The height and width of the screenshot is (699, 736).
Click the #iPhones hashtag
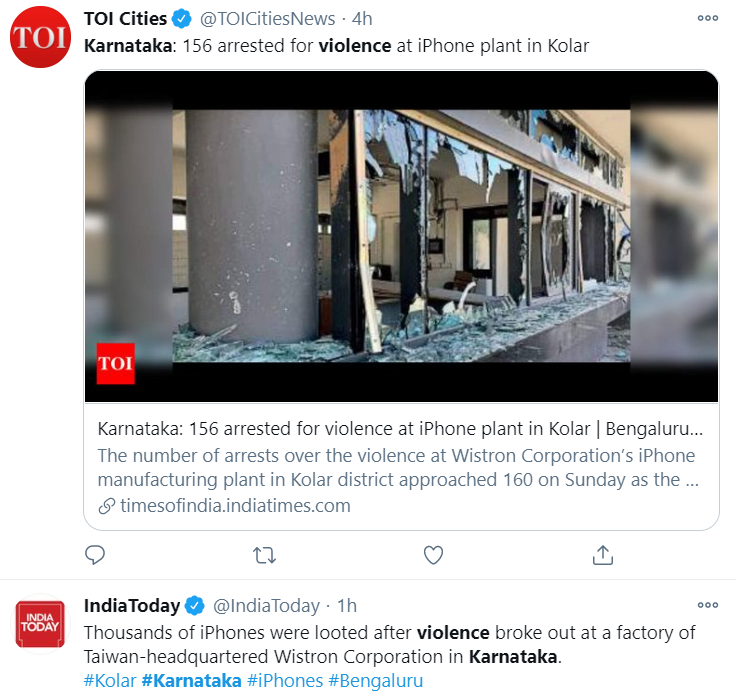[x=285, y=680]
